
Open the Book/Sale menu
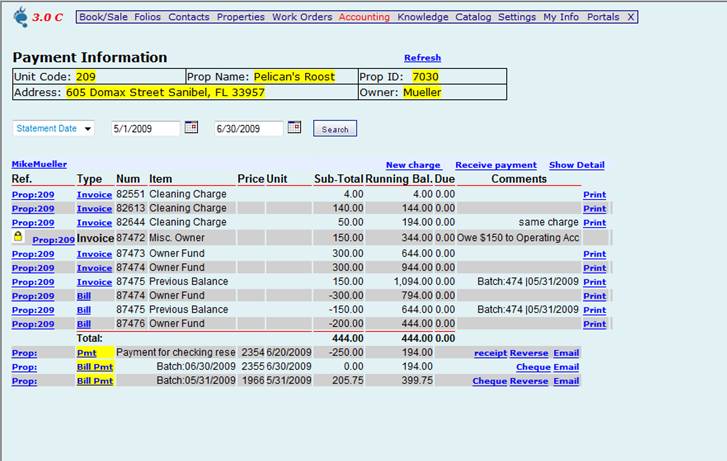click(x=103, y=17)
